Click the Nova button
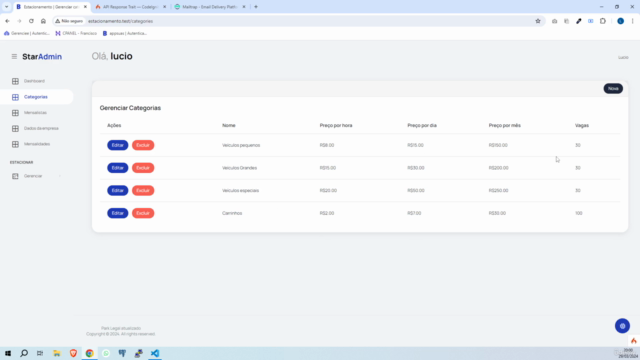The height and width of the screenshot is (360, 640). [613, 89]
